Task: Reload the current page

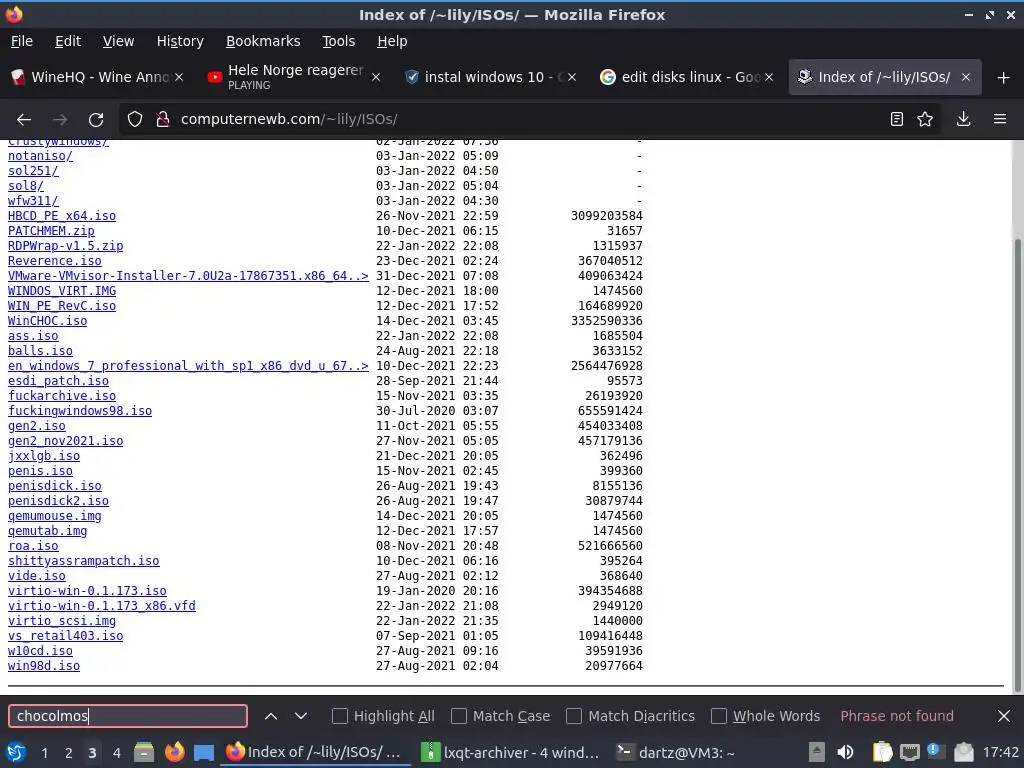Action: [x=96, y=120]
